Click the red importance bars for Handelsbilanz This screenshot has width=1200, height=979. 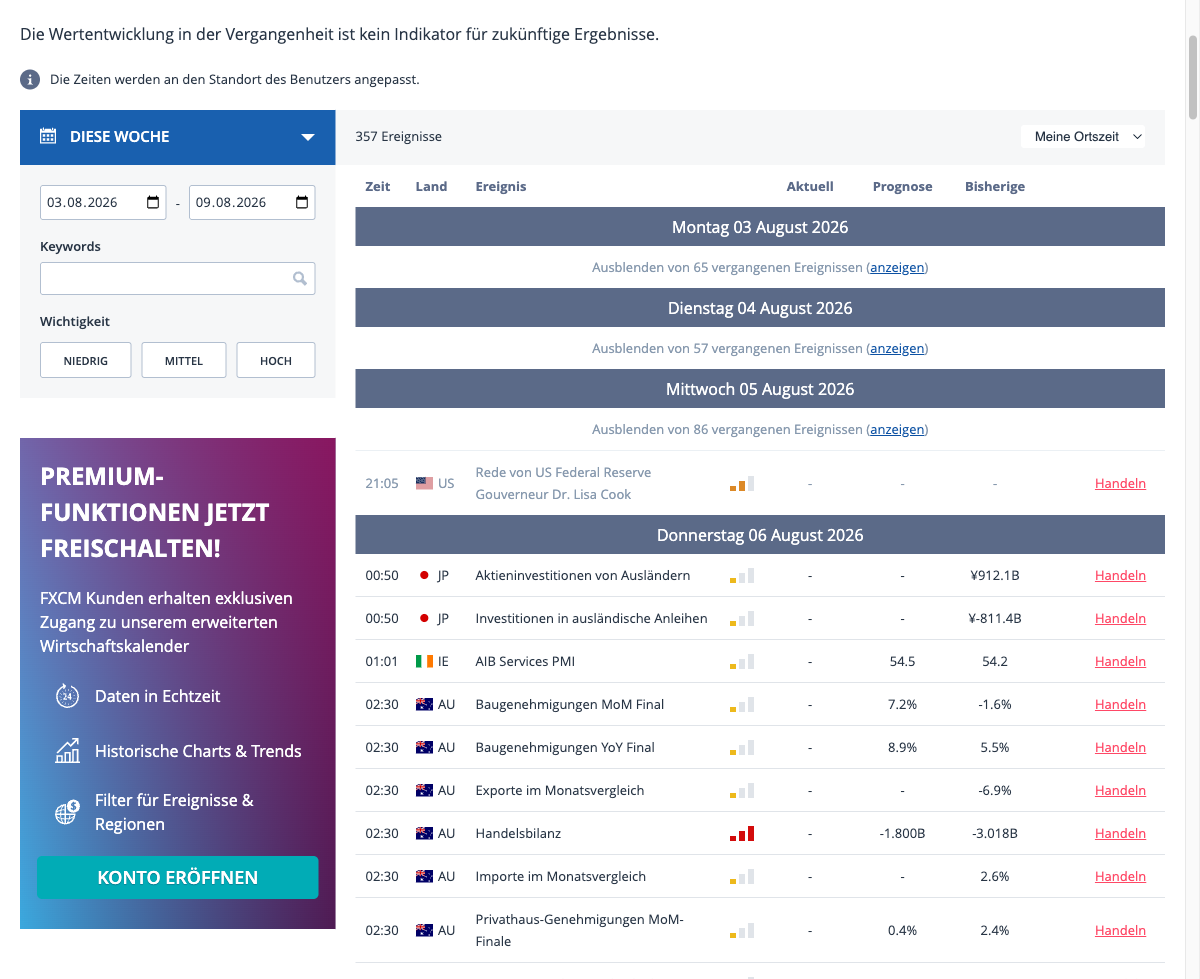coord(742,833)
